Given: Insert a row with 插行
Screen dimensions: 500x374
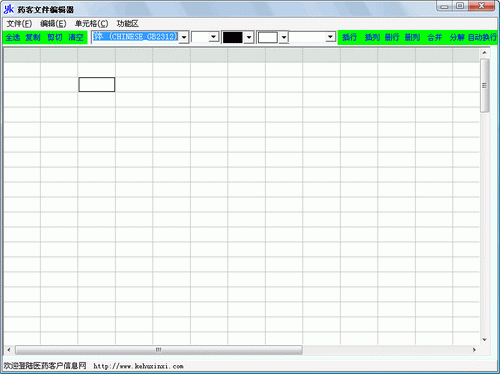Looking at the screenshot, I should coord(349,37).
